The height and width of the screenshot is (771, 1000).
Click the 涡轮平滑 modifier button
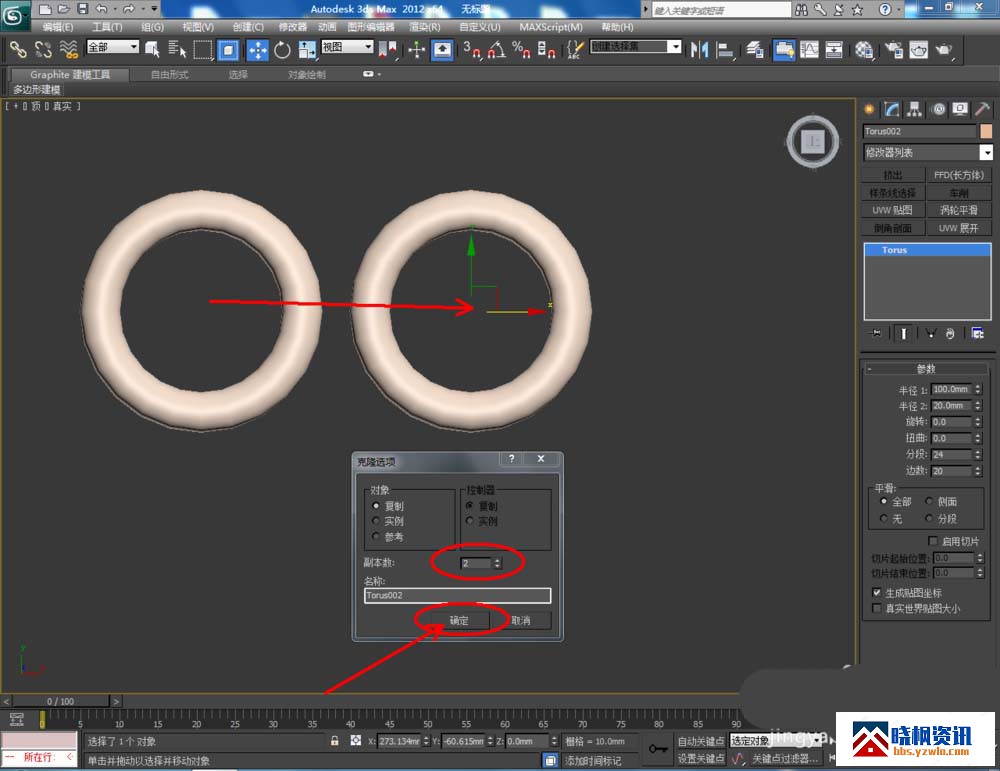tap(959, 210)
